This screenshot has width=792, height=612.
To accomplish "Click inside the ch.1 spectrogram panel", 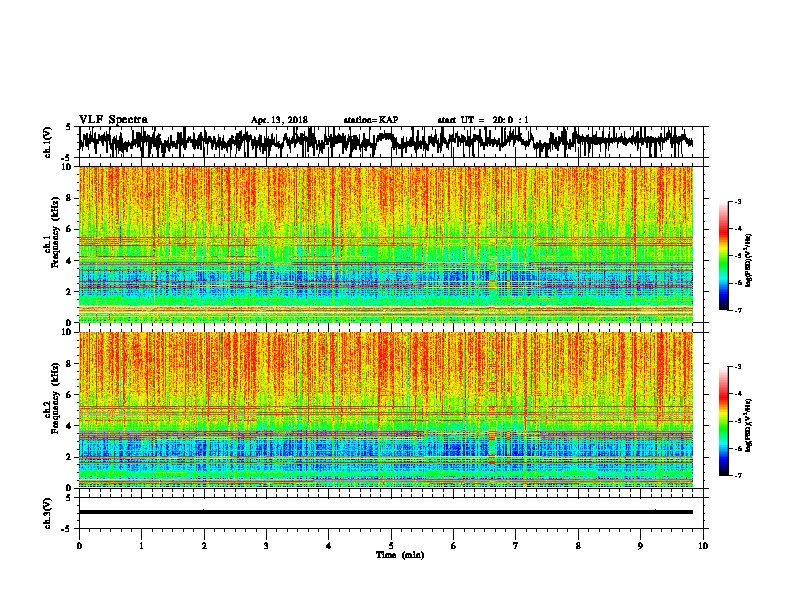I will pyautogui.click(x=386, y=244).
